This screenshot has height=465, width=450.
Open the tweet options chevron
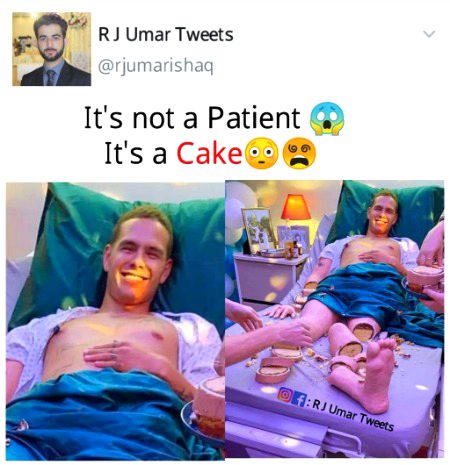pos(429,34)
